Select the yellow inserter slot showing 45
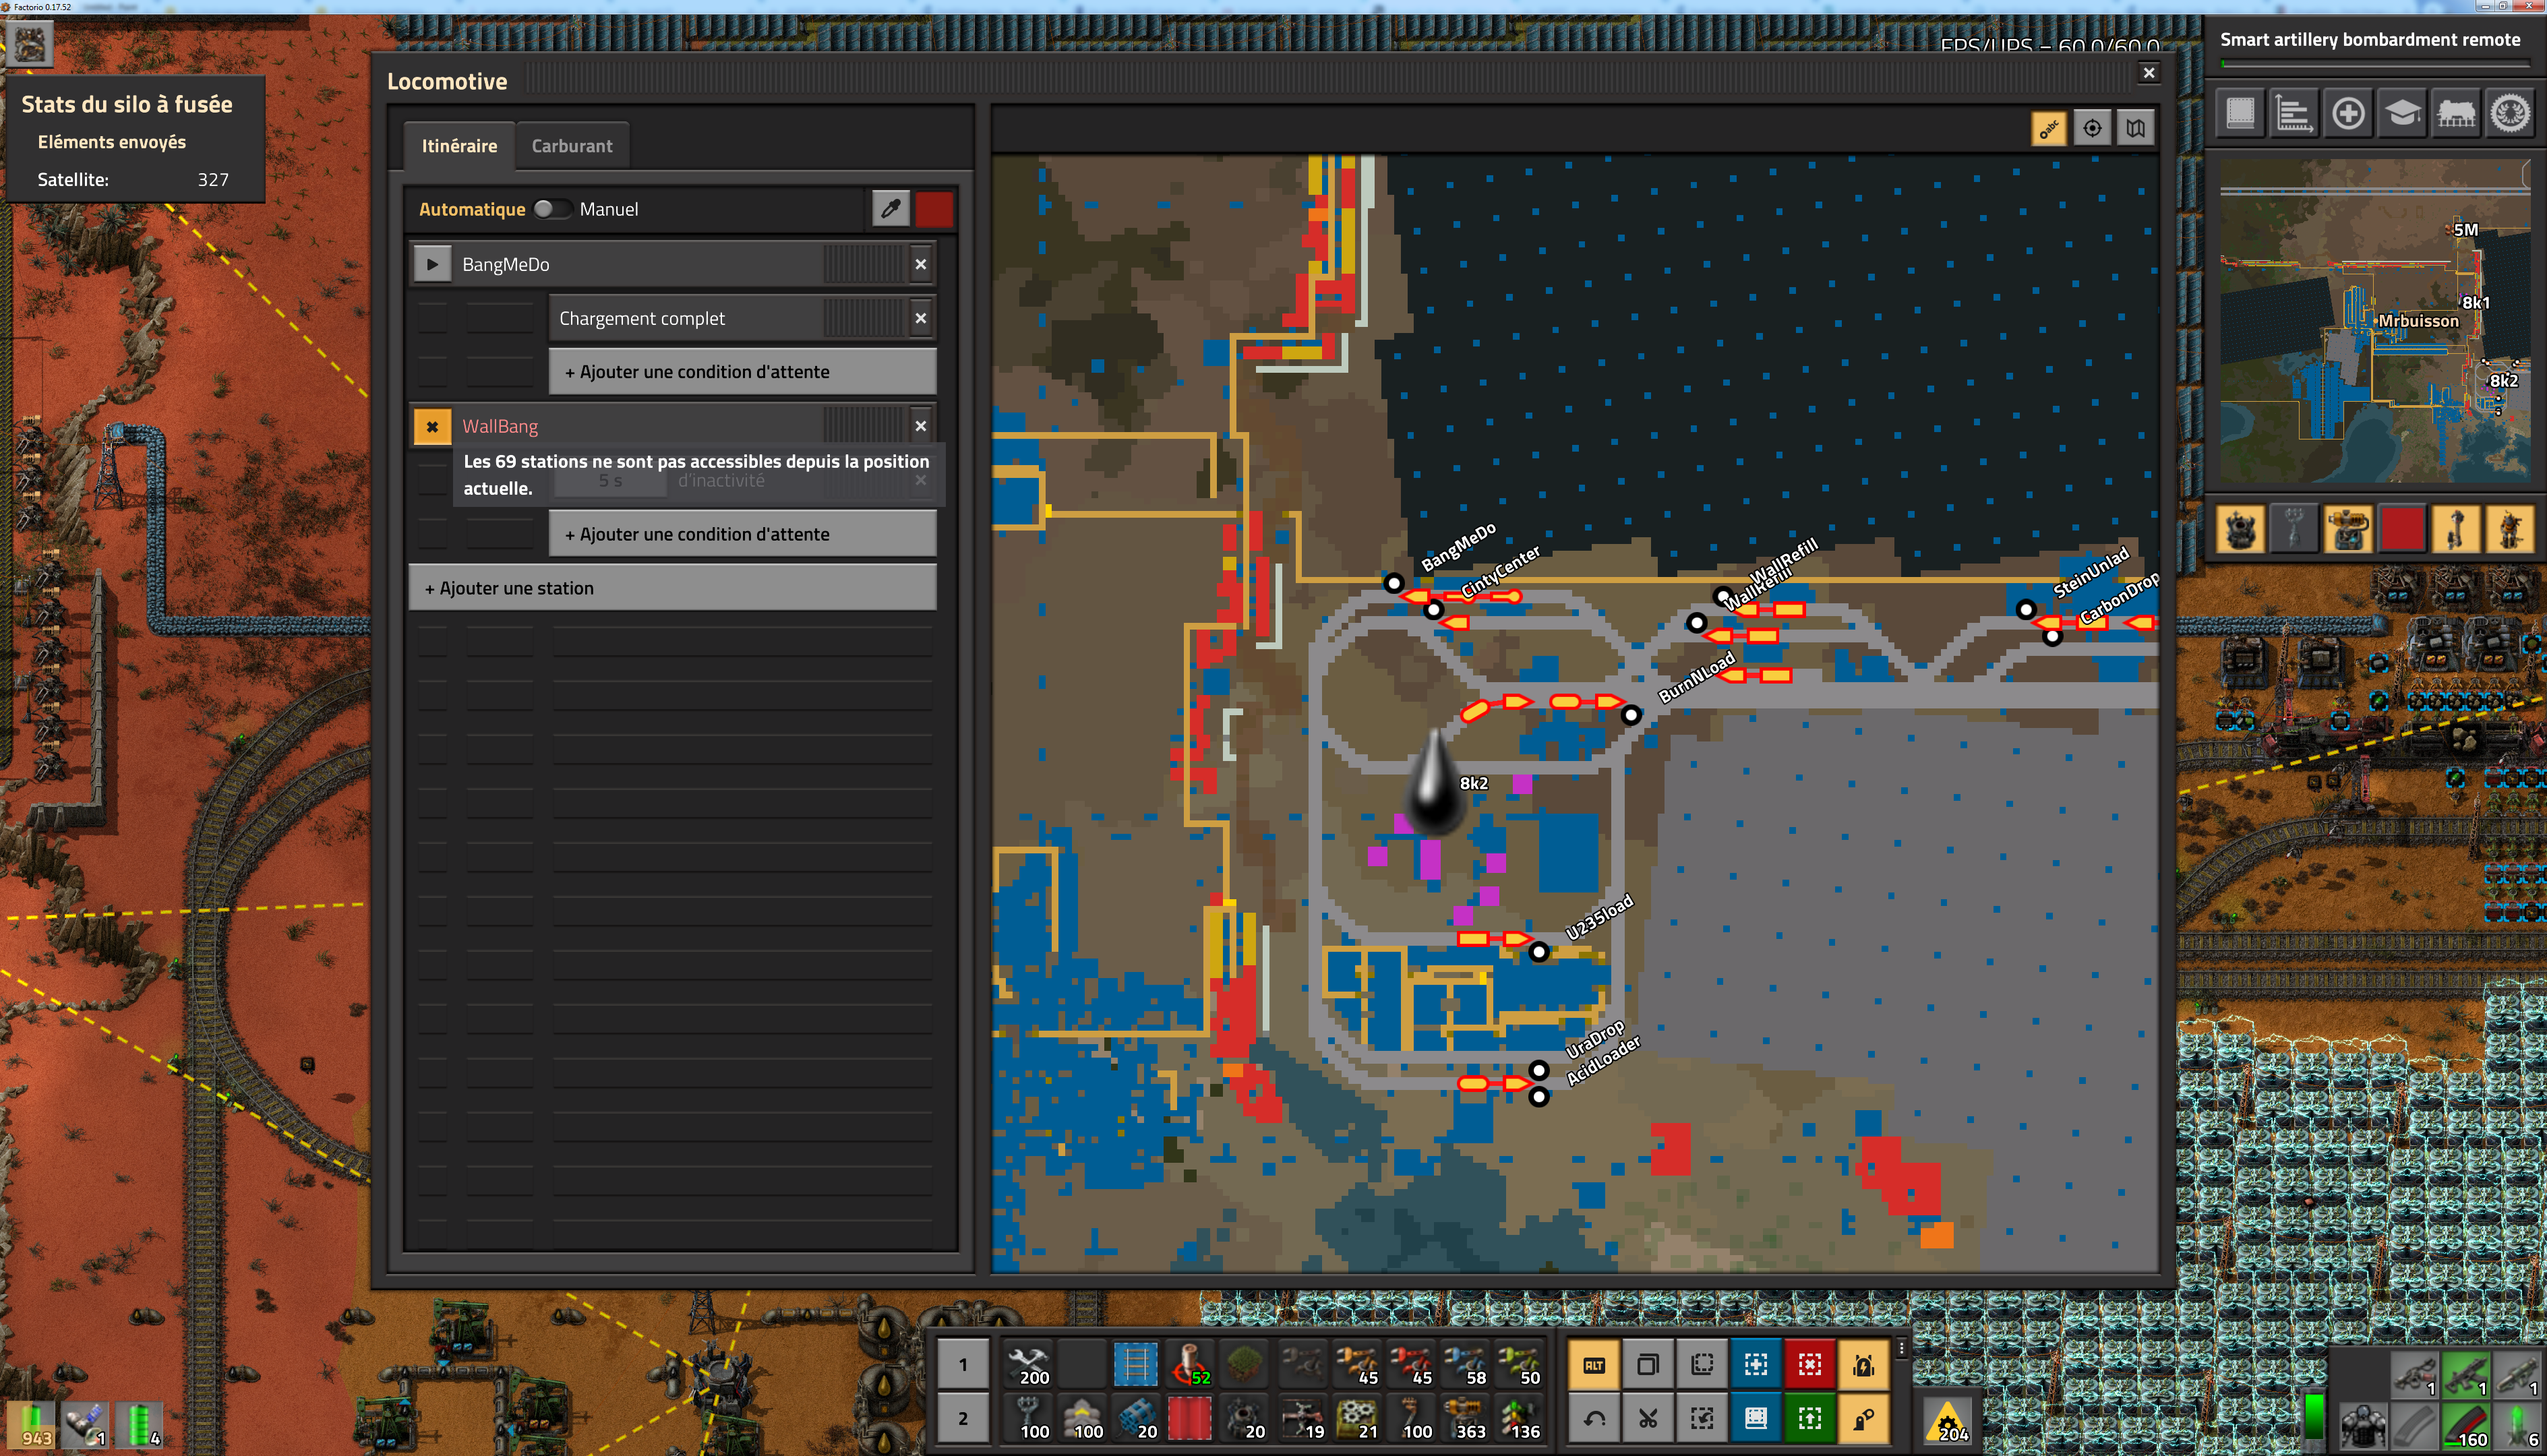 (x=1357, y=1364)
